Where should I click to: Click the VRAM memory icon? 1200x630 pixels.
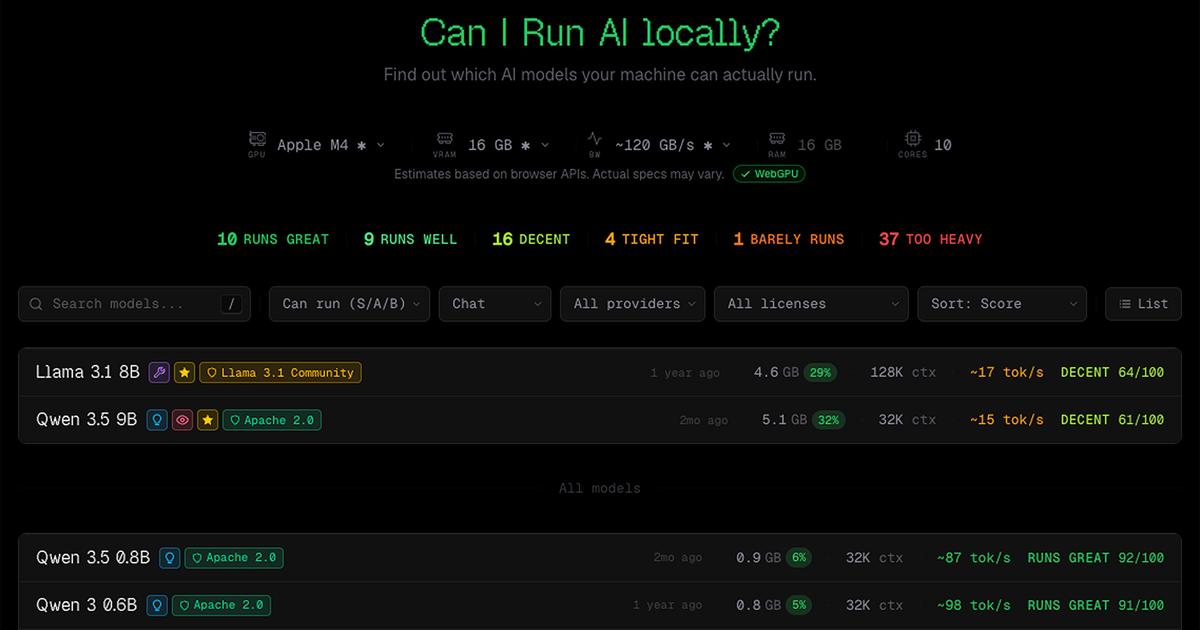coord(445,139)
